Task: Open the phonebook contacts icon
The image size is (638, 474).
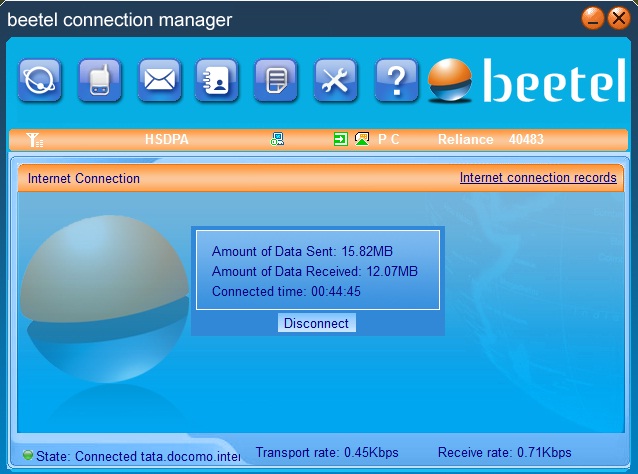Action: [x=216, y=80]
